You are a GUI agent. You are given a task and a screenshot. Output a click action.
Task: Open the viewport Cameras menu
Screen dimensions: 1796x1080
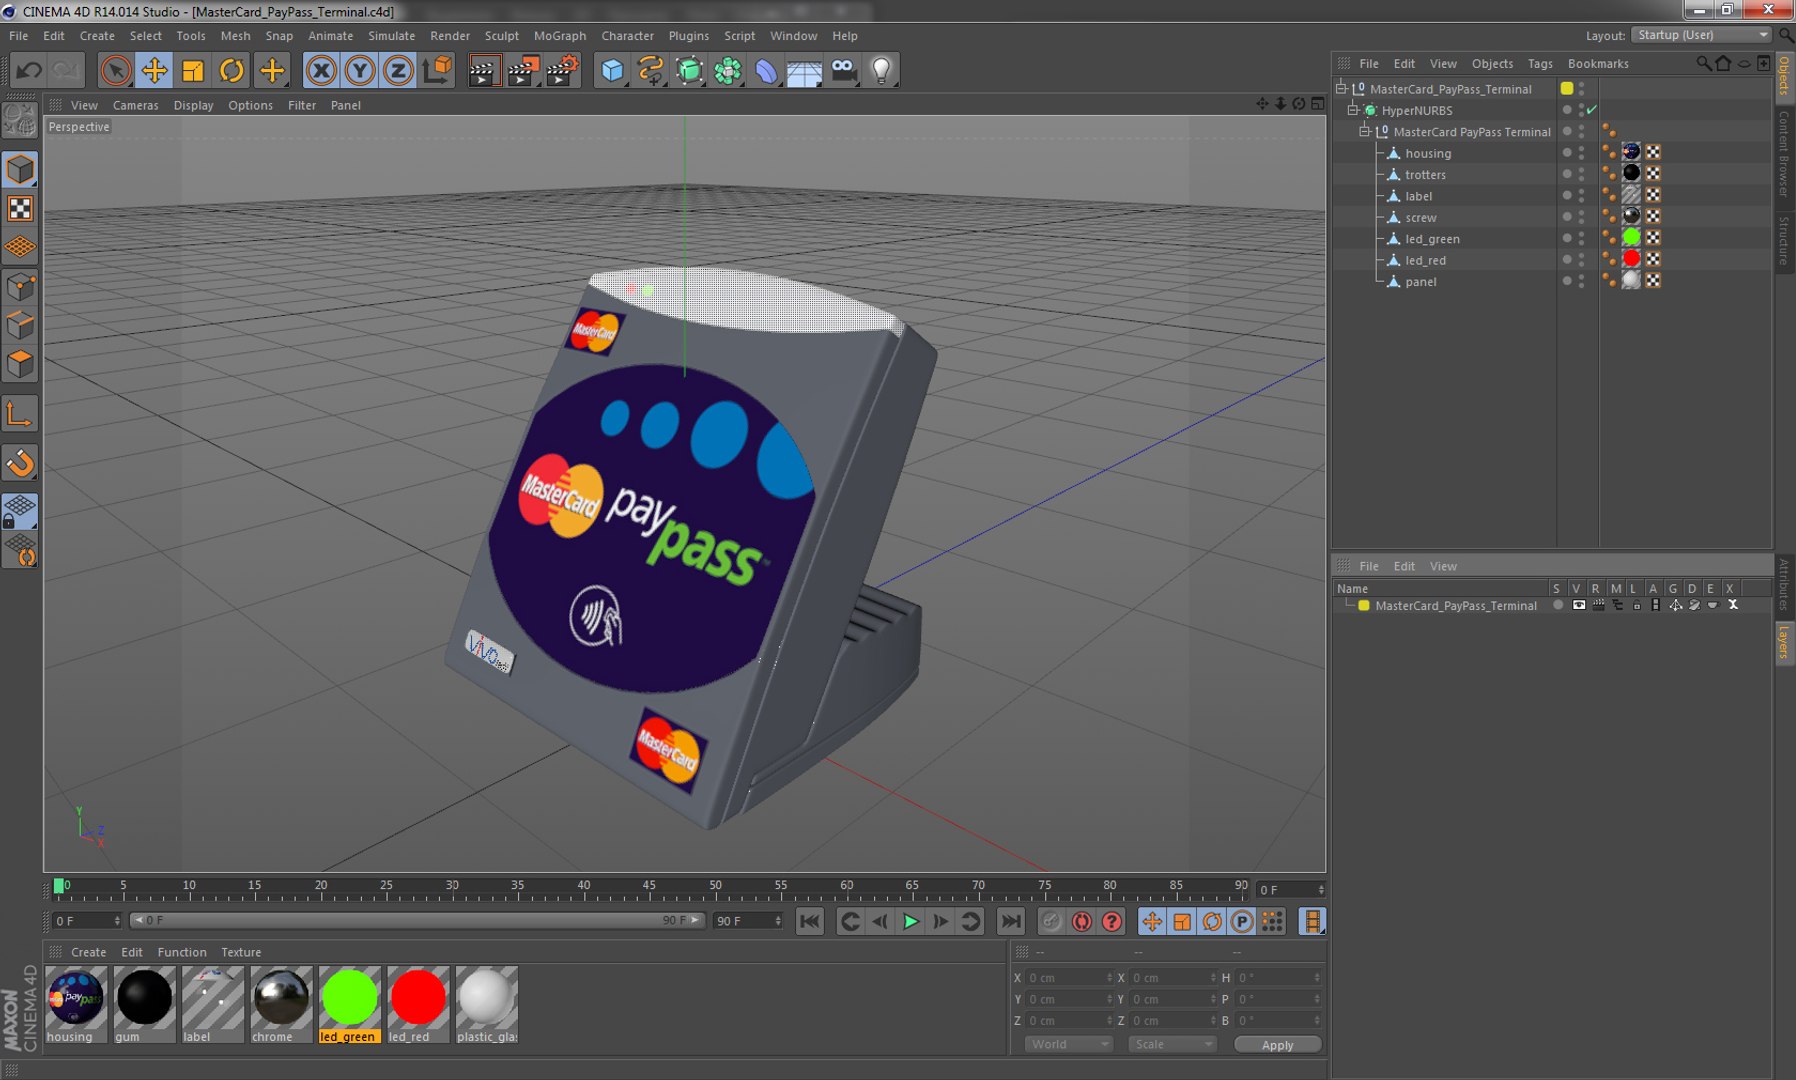[x=135, y=105]
